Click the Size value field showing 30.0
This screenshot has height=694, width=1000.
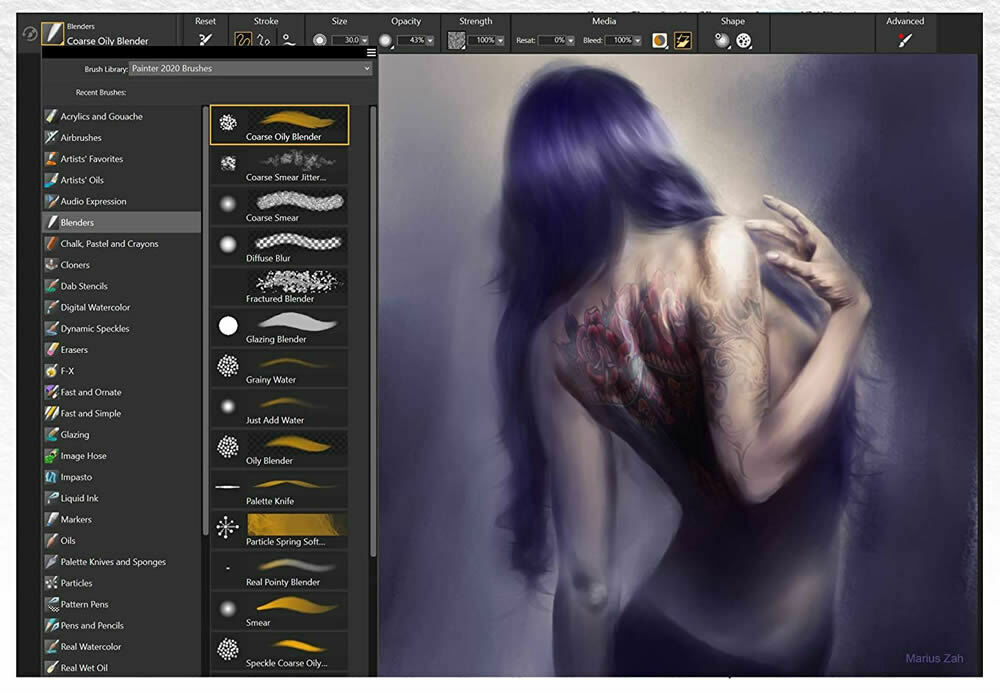click(x=344, y=41)
